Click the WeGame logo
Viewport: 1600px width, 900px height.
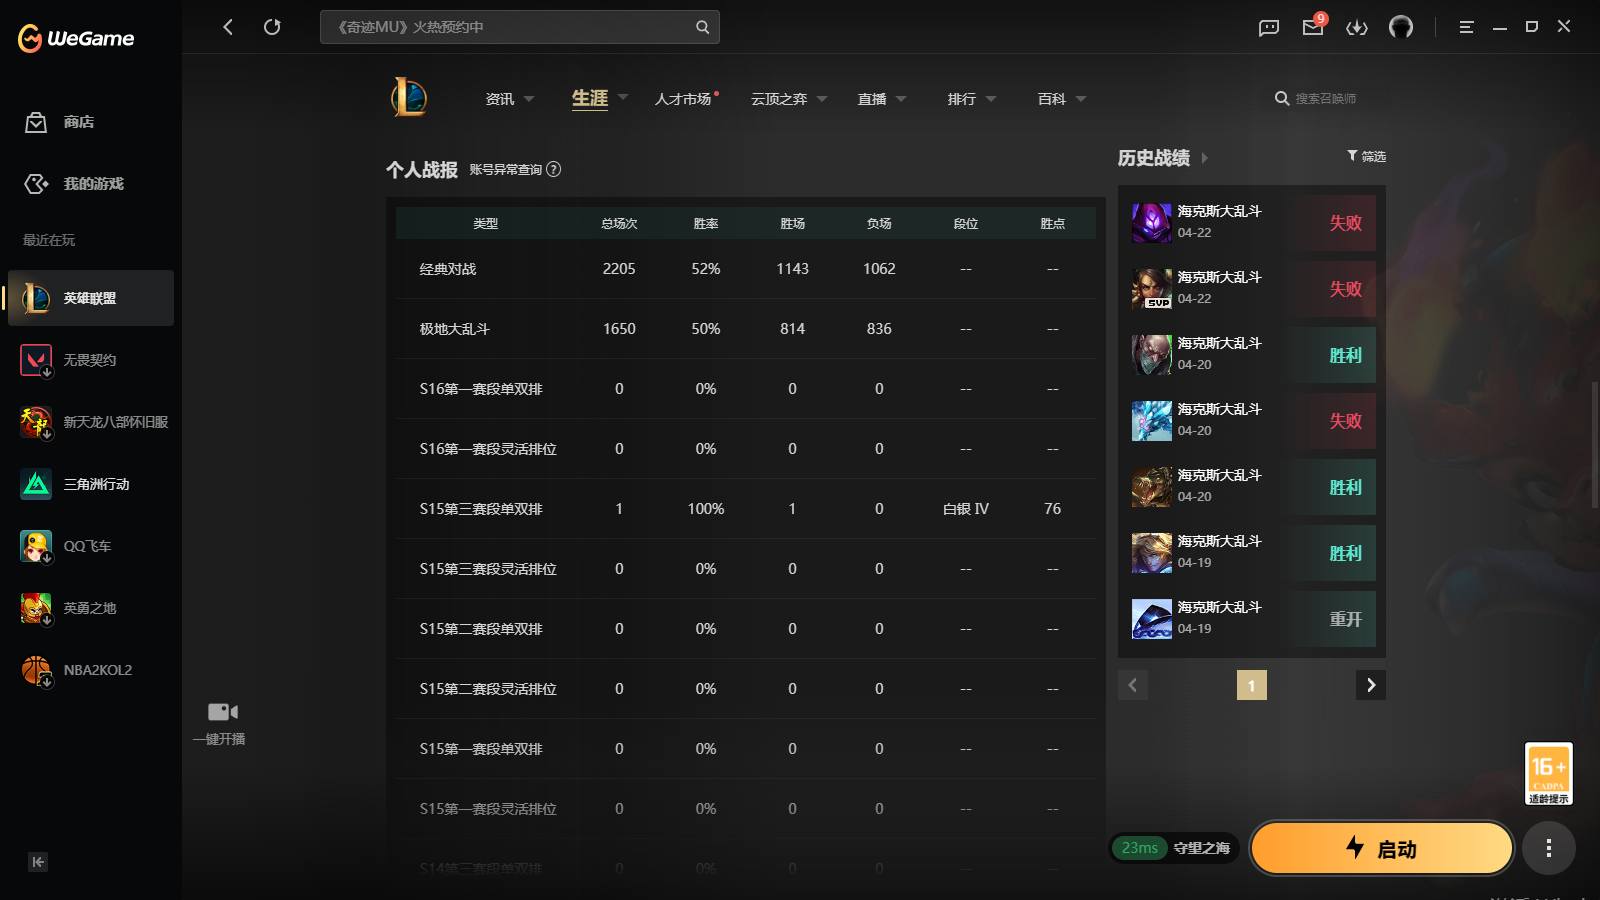tap(76, 38)
